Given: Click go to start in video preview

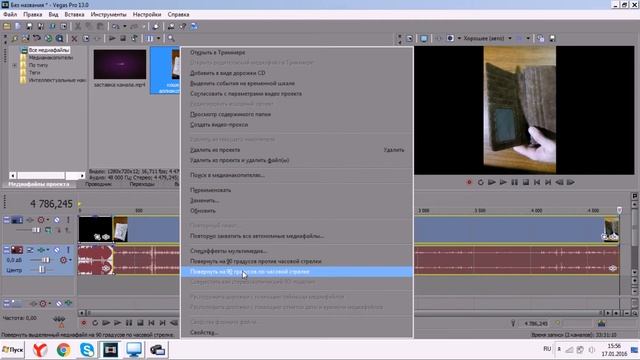Looking at the screenshot, I should [x=537, y=182].
